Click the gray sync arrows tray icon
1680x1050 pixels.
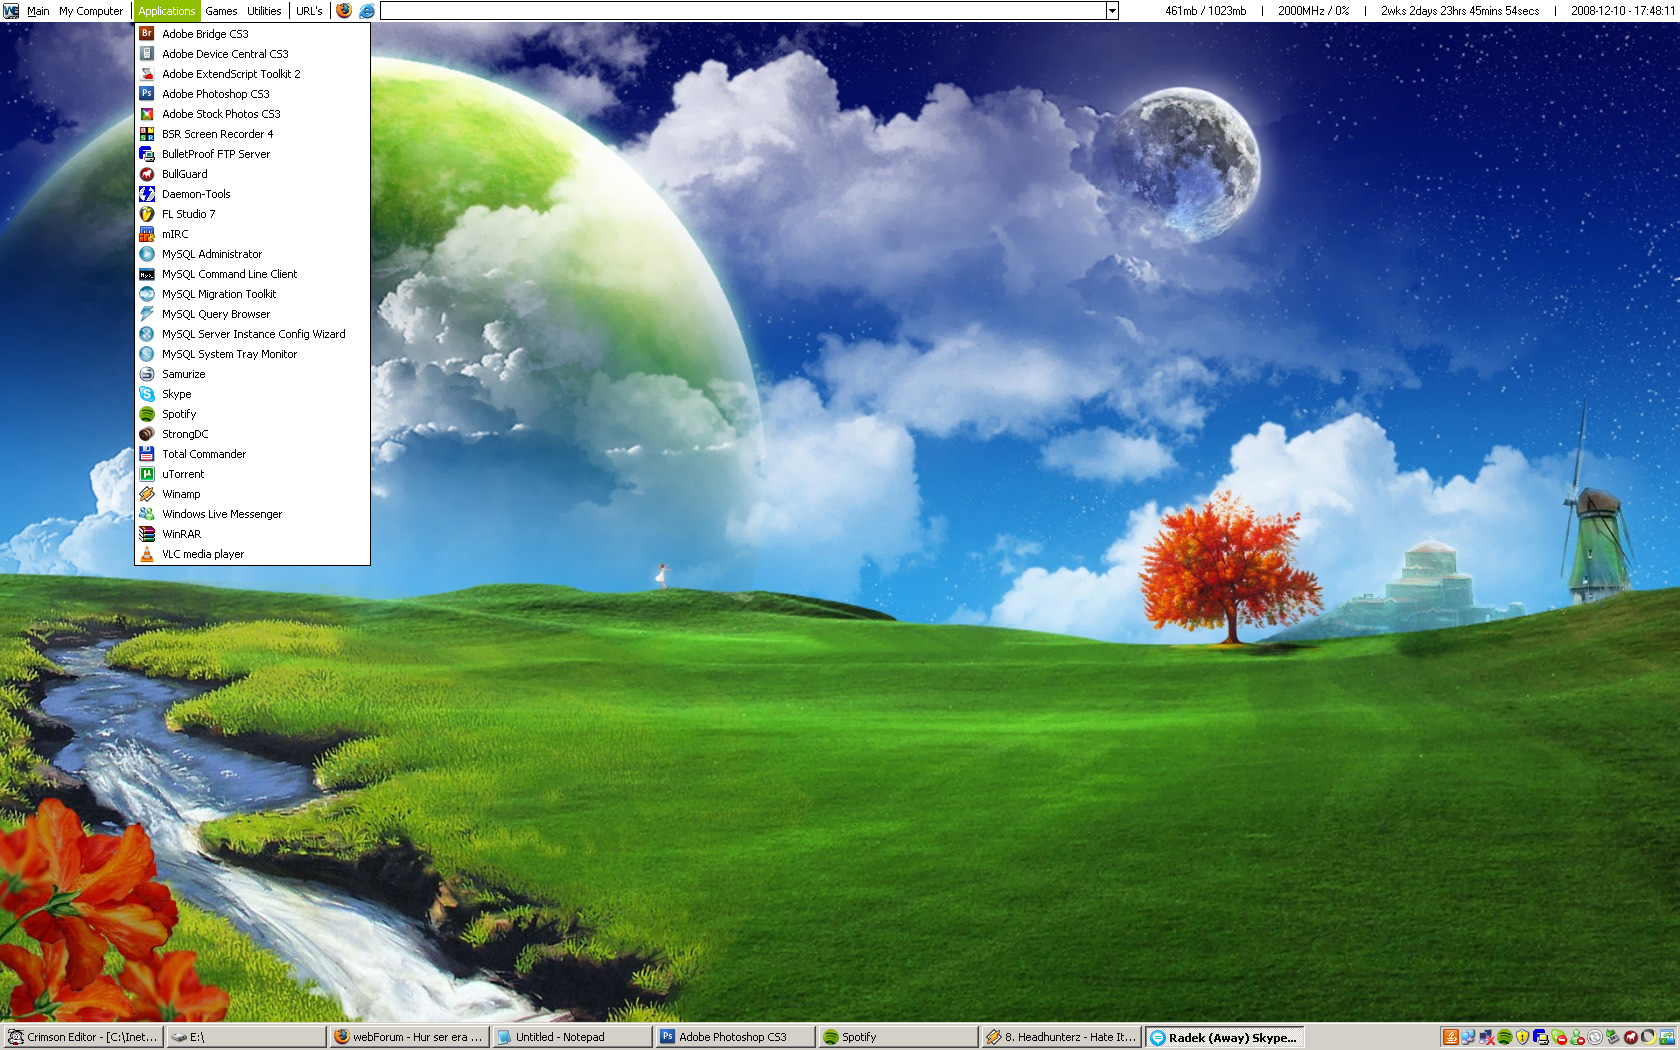pos(1595,1037)
